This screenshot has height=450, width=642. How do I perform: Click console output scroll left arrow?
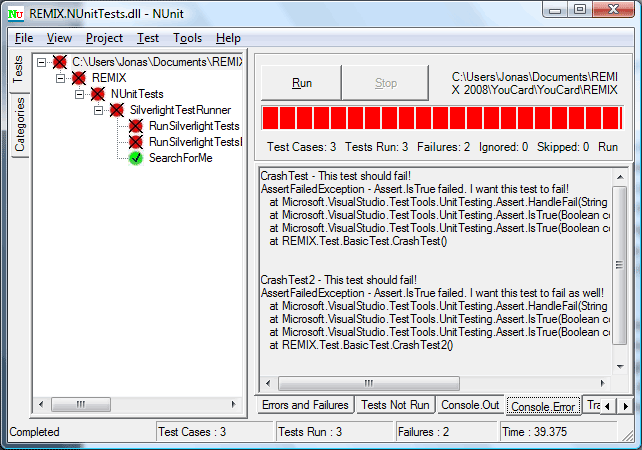coord(268,383)
